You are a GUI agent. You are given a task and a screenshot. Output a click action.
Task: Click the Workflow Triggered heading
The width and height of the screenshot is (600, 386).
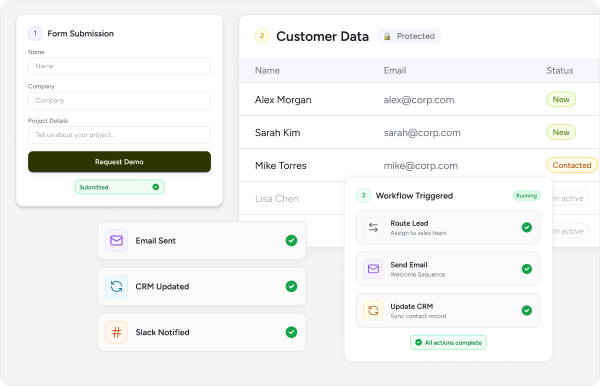point(414,196)
